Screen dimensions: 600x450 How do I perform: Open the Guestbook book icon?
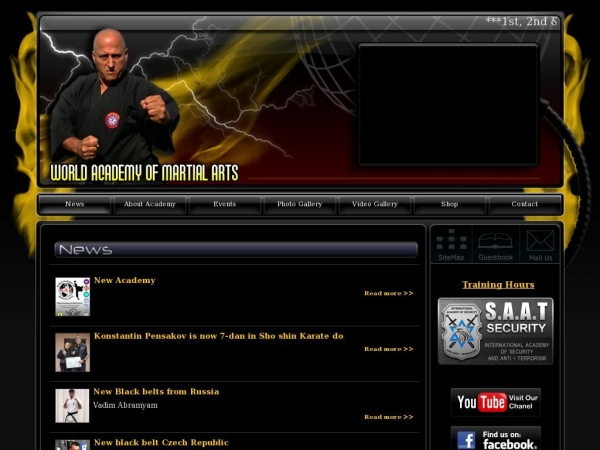(495, 245)
